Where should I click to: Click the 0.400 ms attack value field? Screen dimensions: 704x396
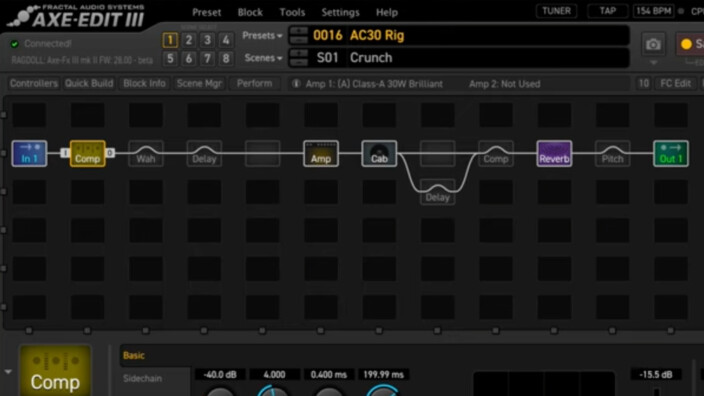coord(329,374)
